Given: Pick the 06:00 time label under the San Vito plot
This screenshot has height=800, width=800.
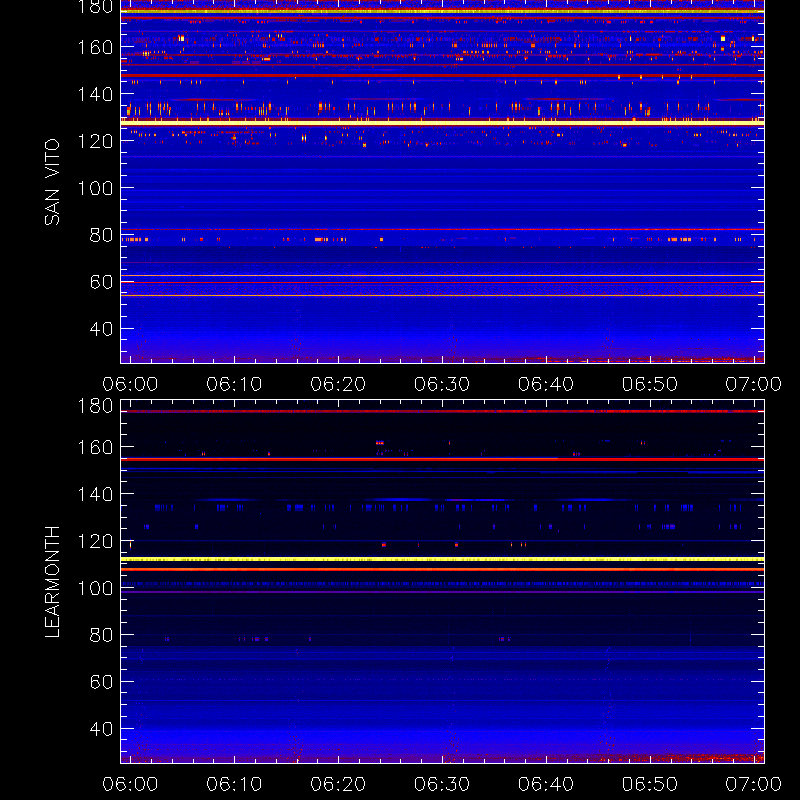Looking at the screenshot, I should (x=130, y=384).
